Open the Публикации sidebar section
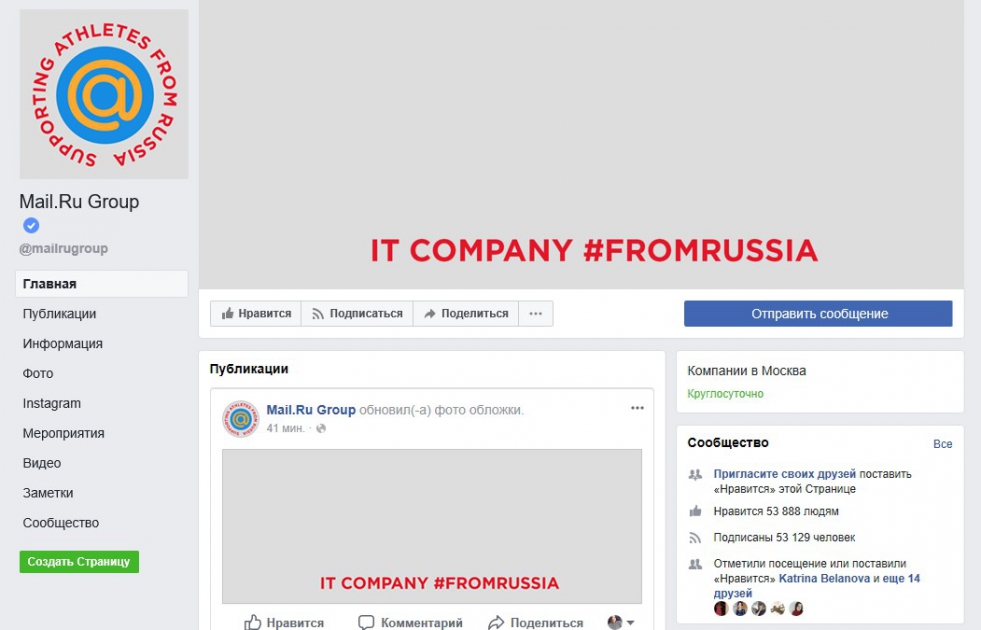 click(x=59, y=313)
